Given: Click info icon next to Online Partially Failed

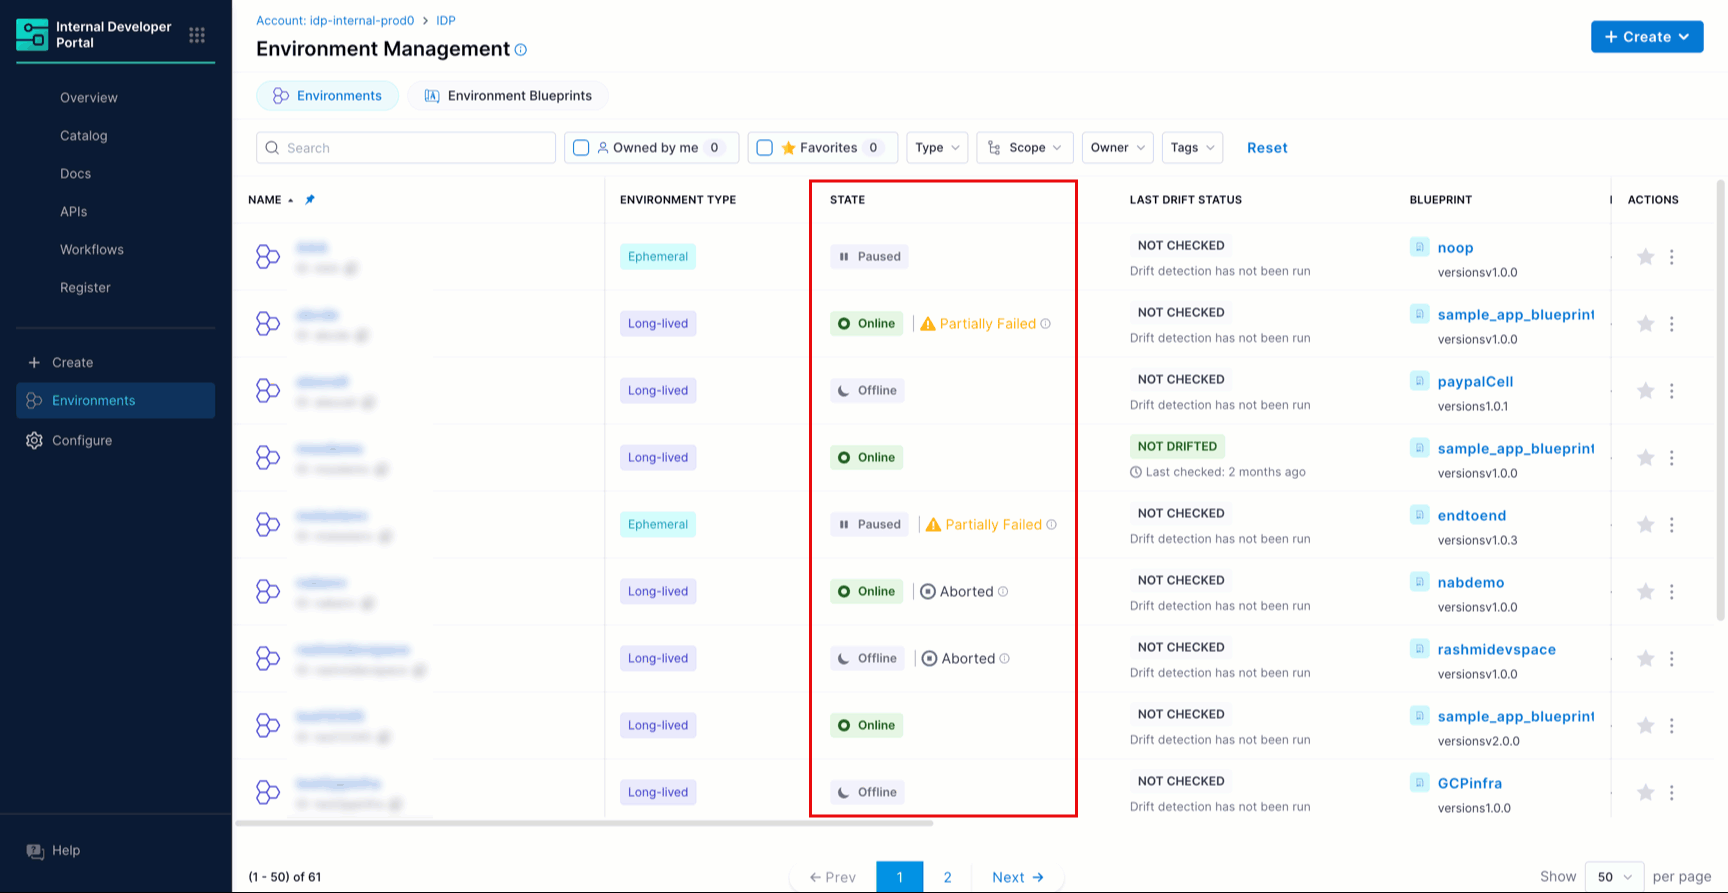Looking at the screenshot, I should pyautogui.click(x=1046, y=324).
